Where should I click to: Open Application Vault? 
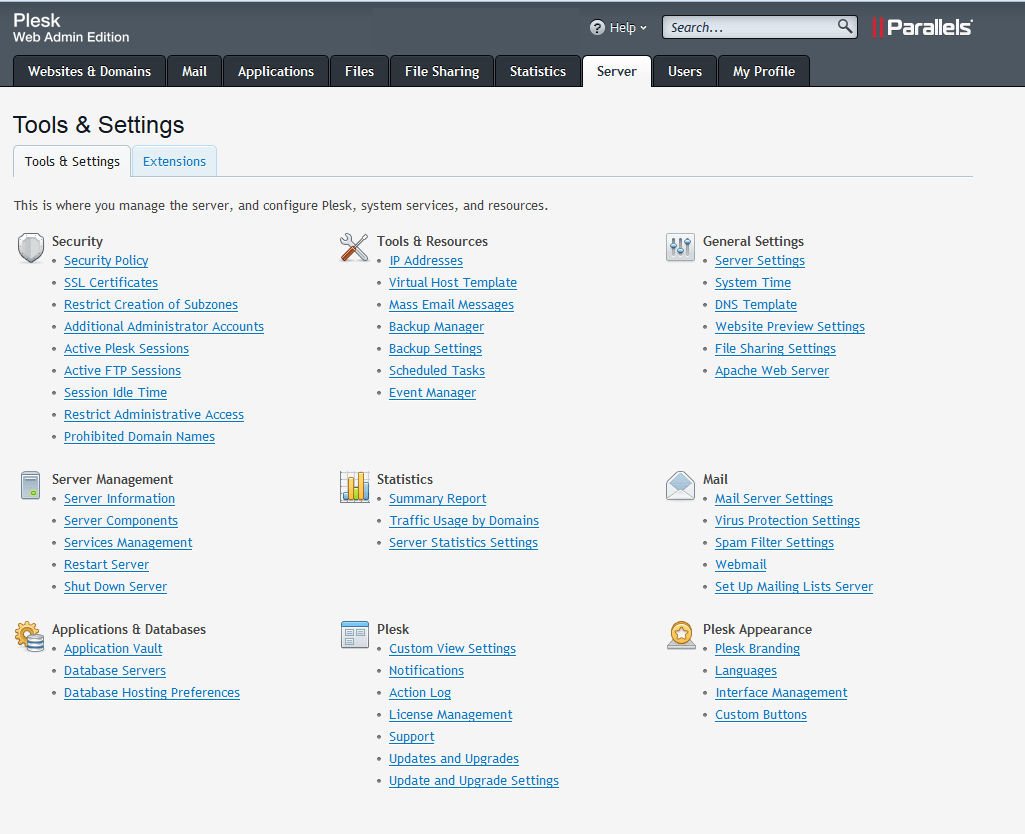coord(113,648)
